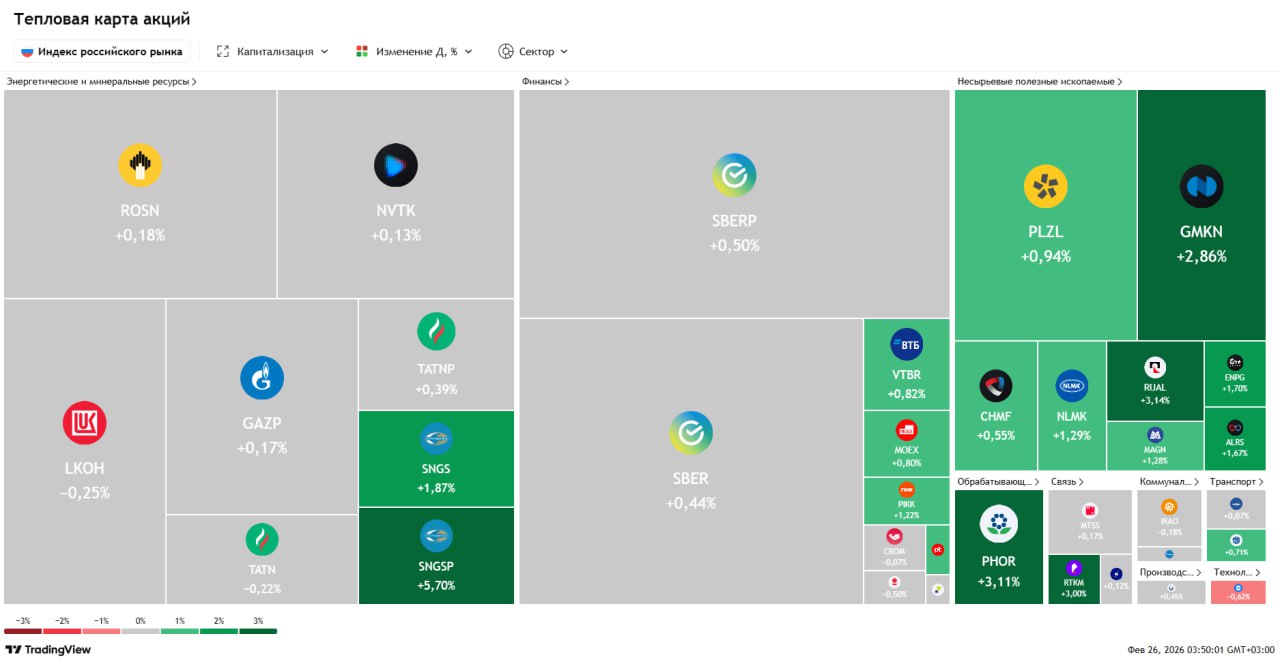Viewport: 1280px width, 664px height.
Task: Click the MTSS logo
Action: pyautogui.click(x=1090, y=510)
